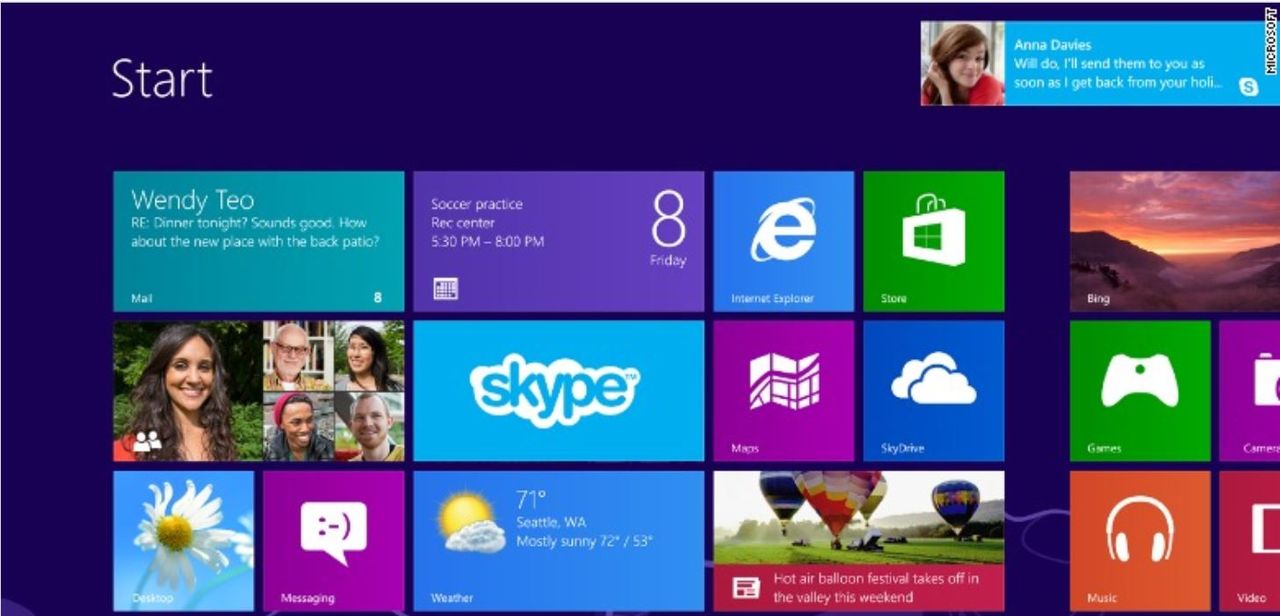Open the SkyDrive cloud tile
Screen dimensions: 1280x616
coord(933,390)
